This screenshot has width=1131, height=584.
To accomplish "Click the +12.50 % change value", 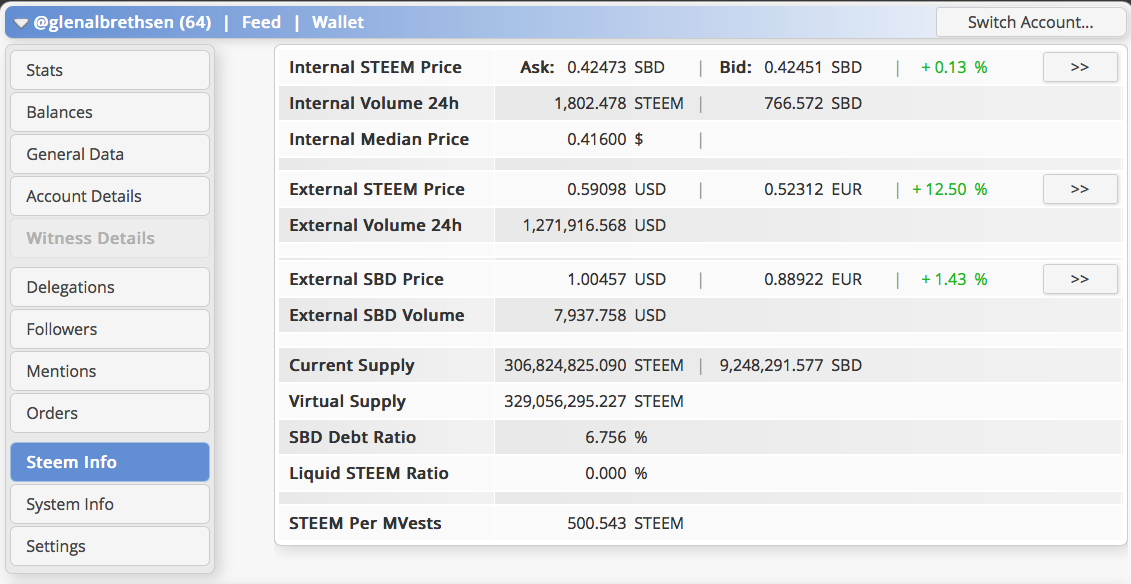I will point(950,189).
